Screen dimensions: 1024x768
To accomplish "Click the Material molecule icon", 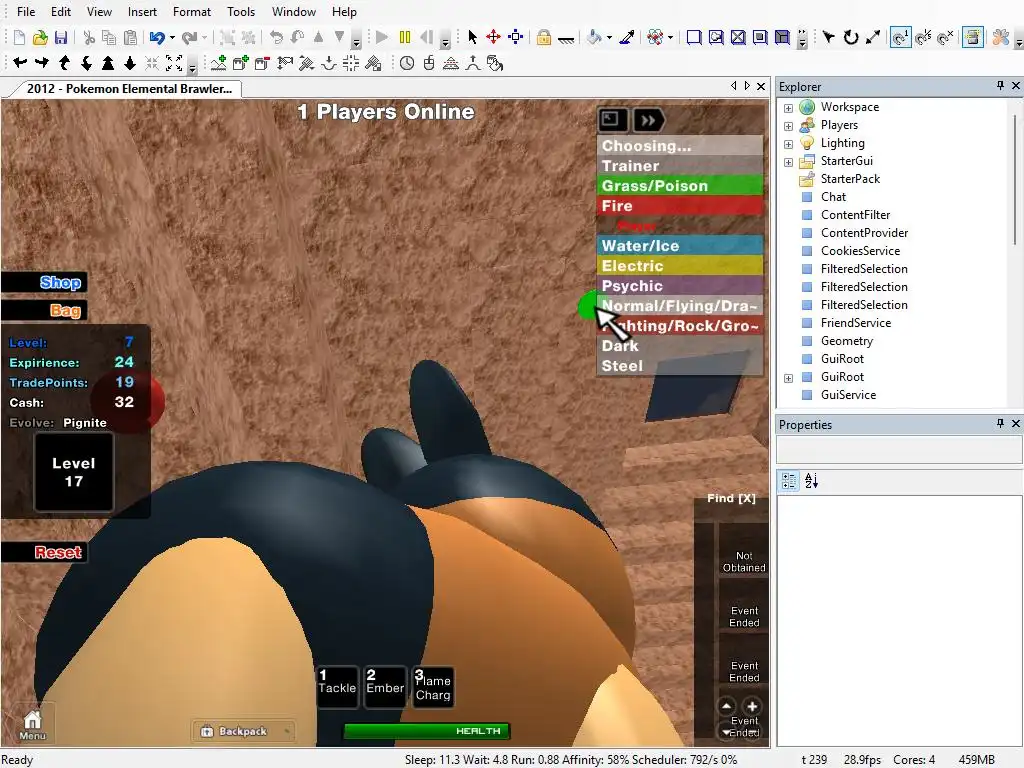I will tap(655, 37).
